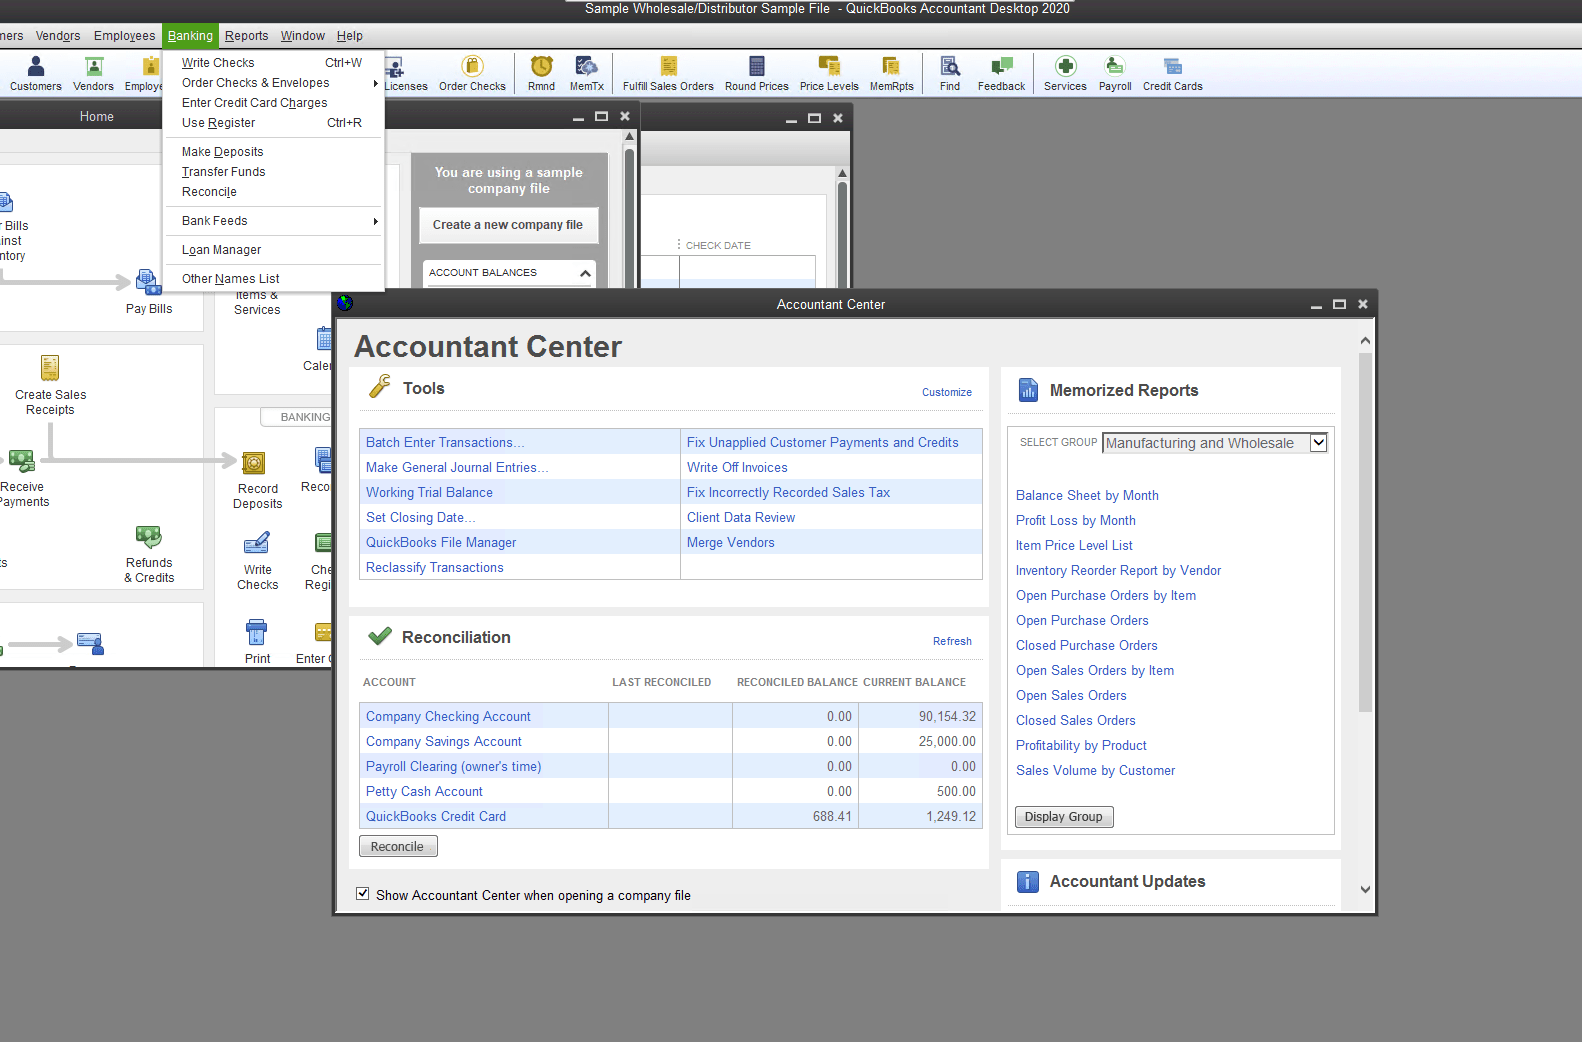Select Use Register menu item
Screen dimensions: 1582x1042
273,123
